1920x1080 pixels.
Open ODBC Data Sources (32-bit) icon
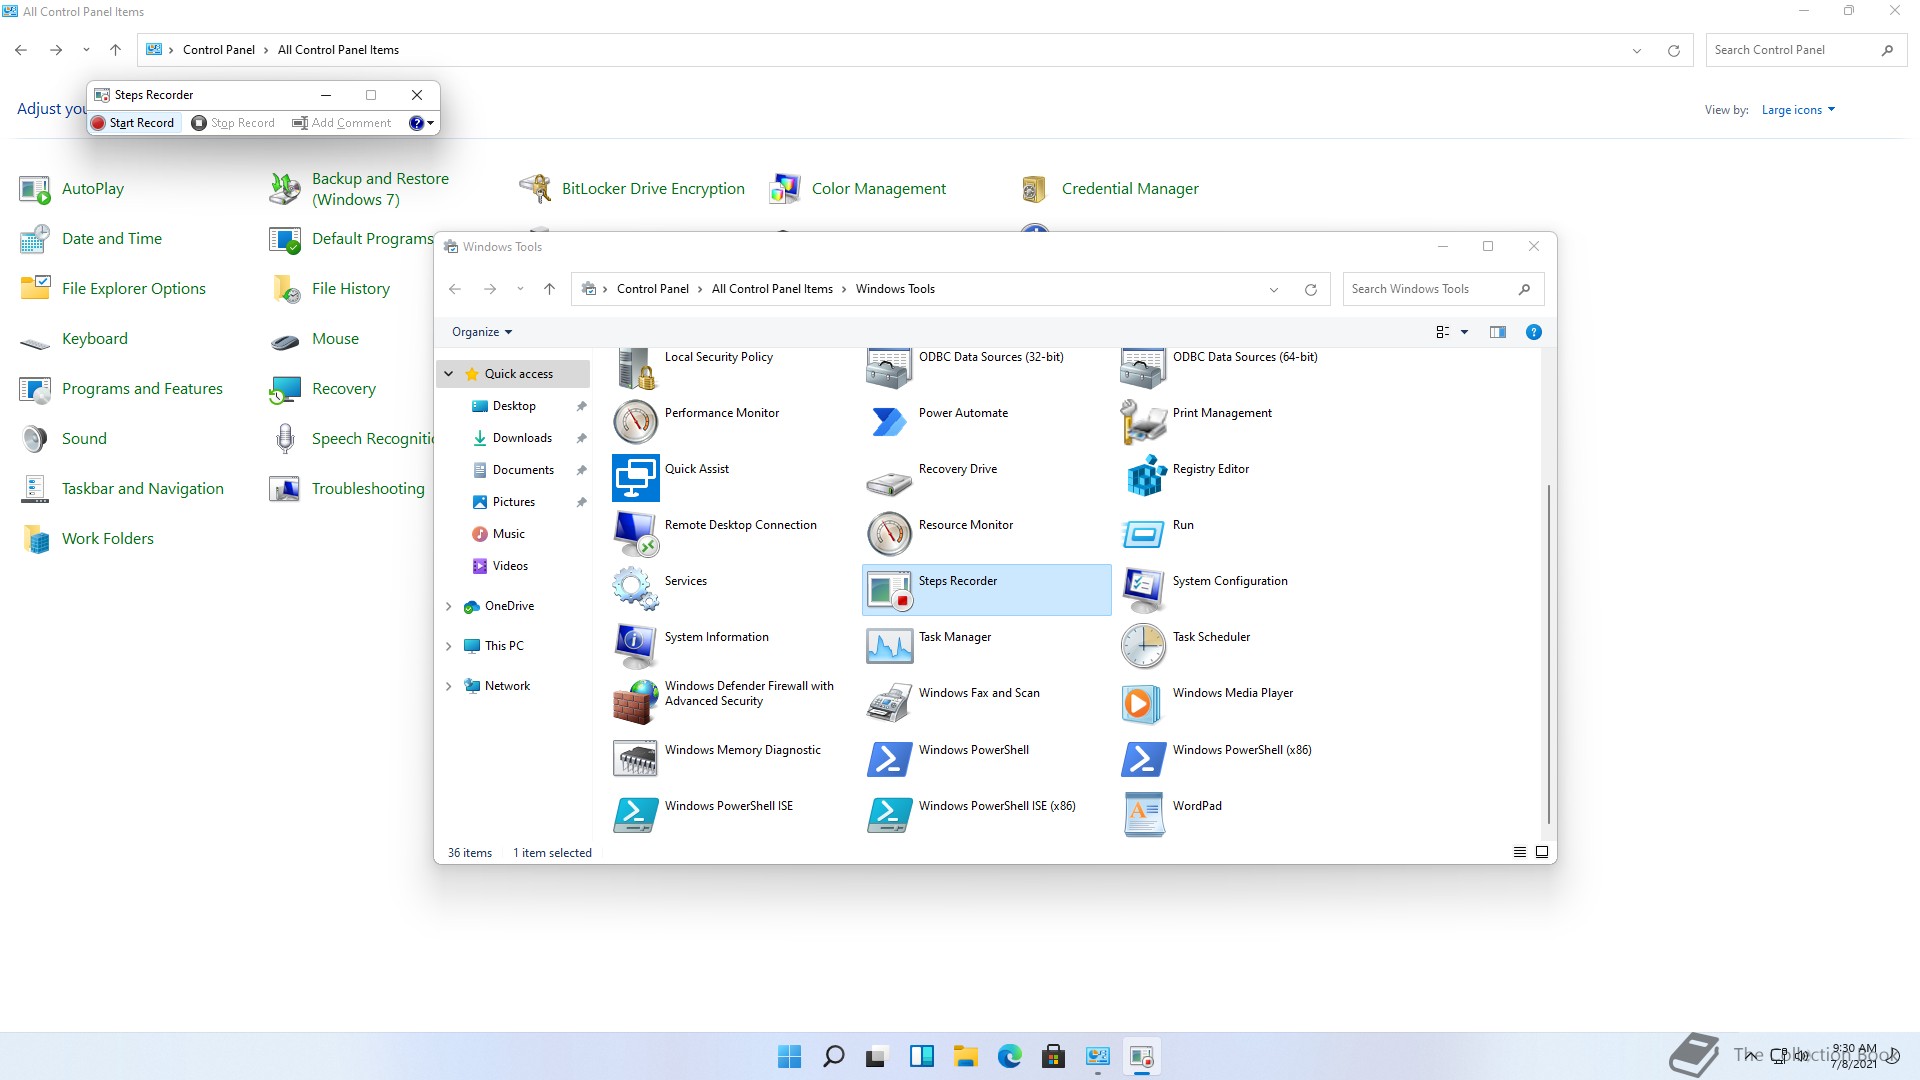(889, 368)
